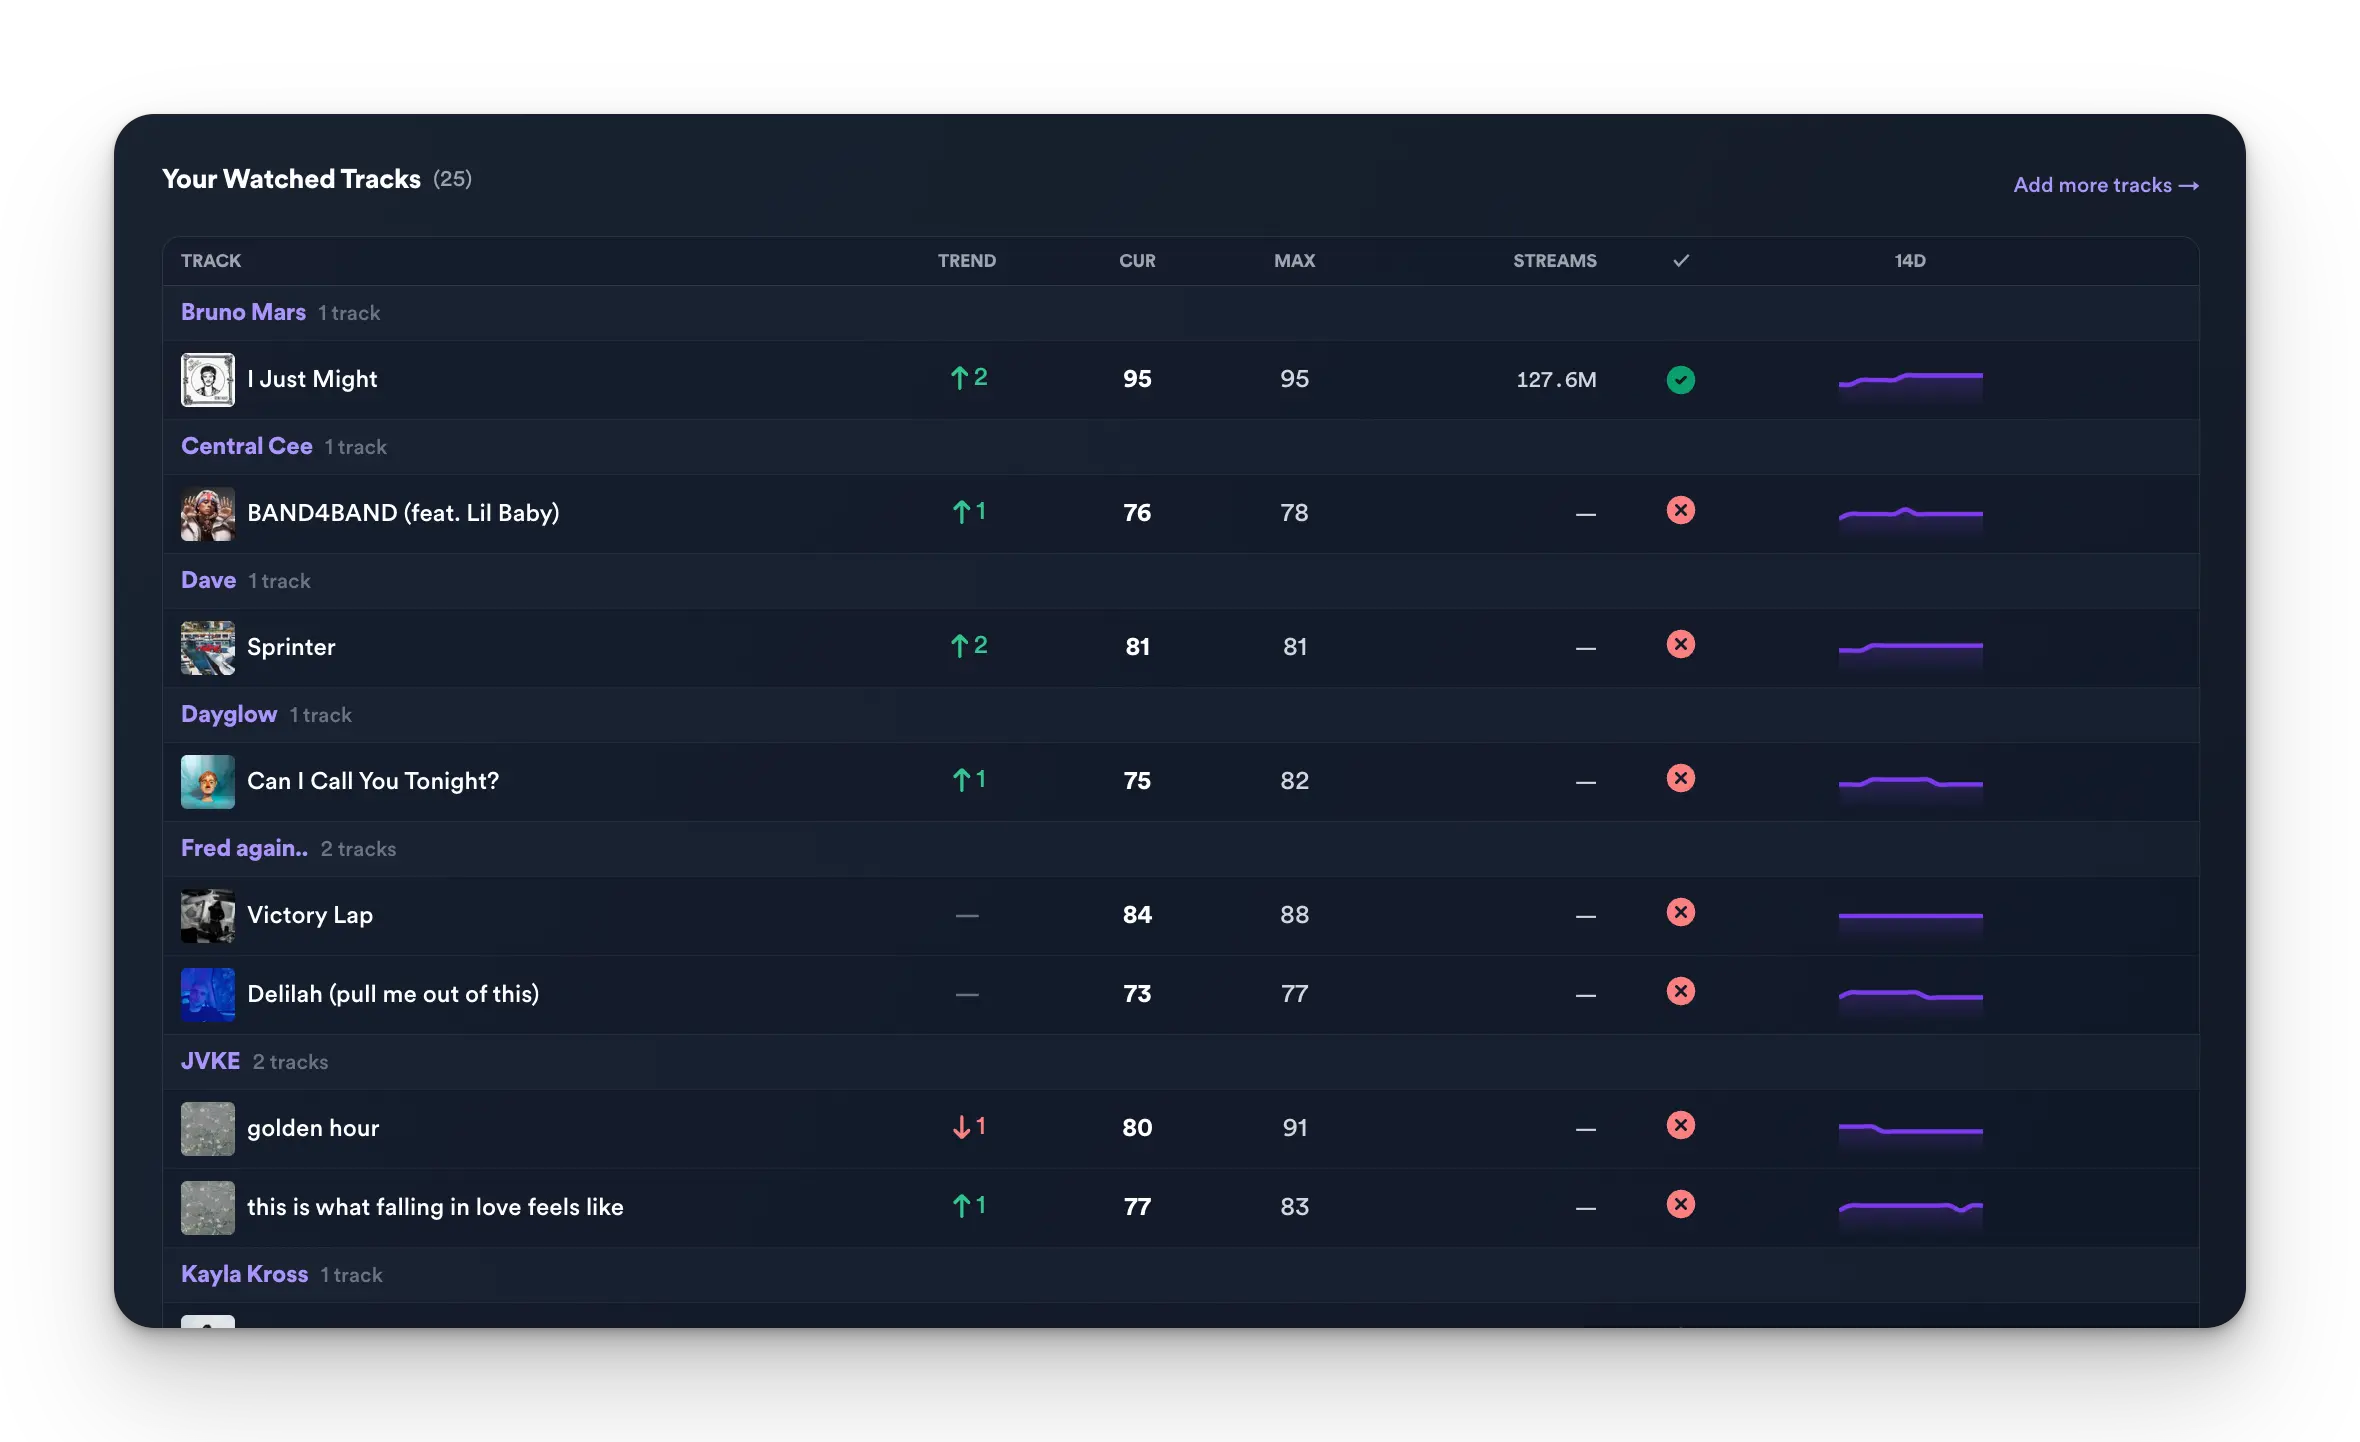Toggle tracking check on BAND4BAND (feat. Lil Baby)
This screenshot has width=2360, height=1442.
[1680, 511]
